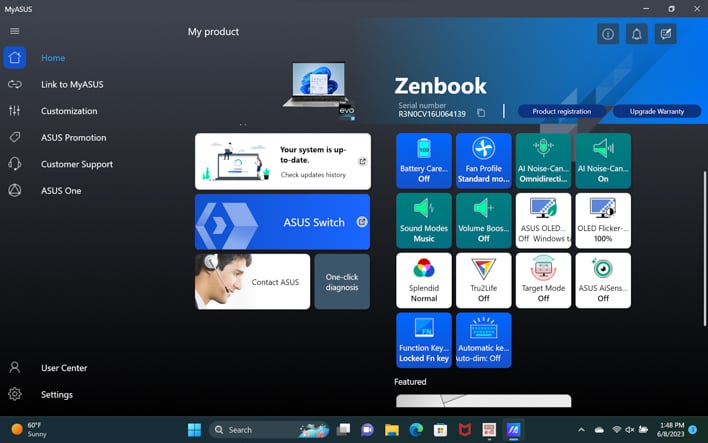Screen dimensions: 708x443
Task: Open AI Noise-Canceling microphone tile
Action: [x=543, y=161]
